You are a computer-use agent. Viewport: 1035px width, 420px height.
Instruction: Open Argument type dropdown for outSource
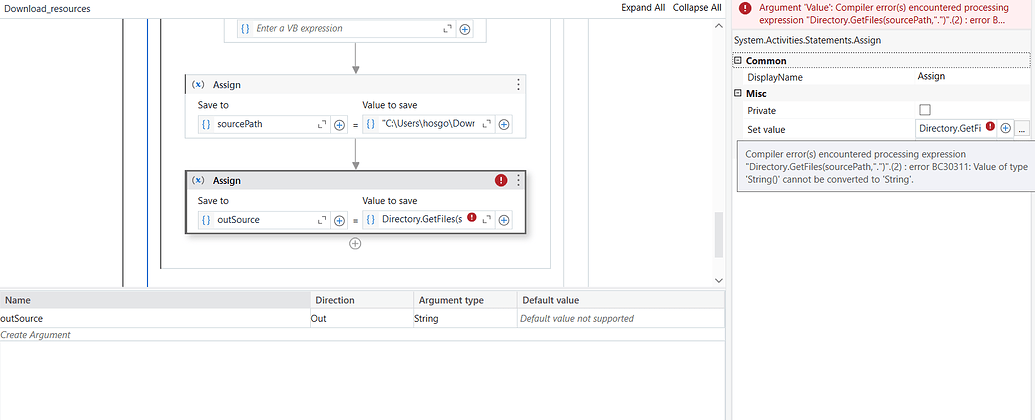(x=465, y=318)
